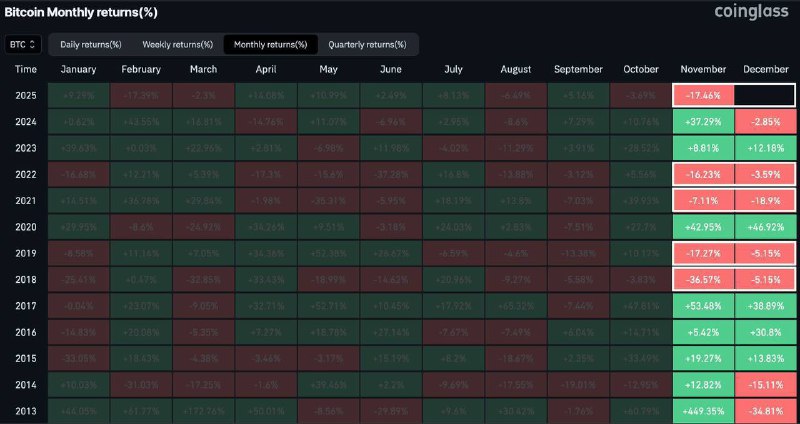Click November 2024 cell showing +37.29%
This screenshot has width=800, height=424.
pyautogui.click(x=703, y=122)
